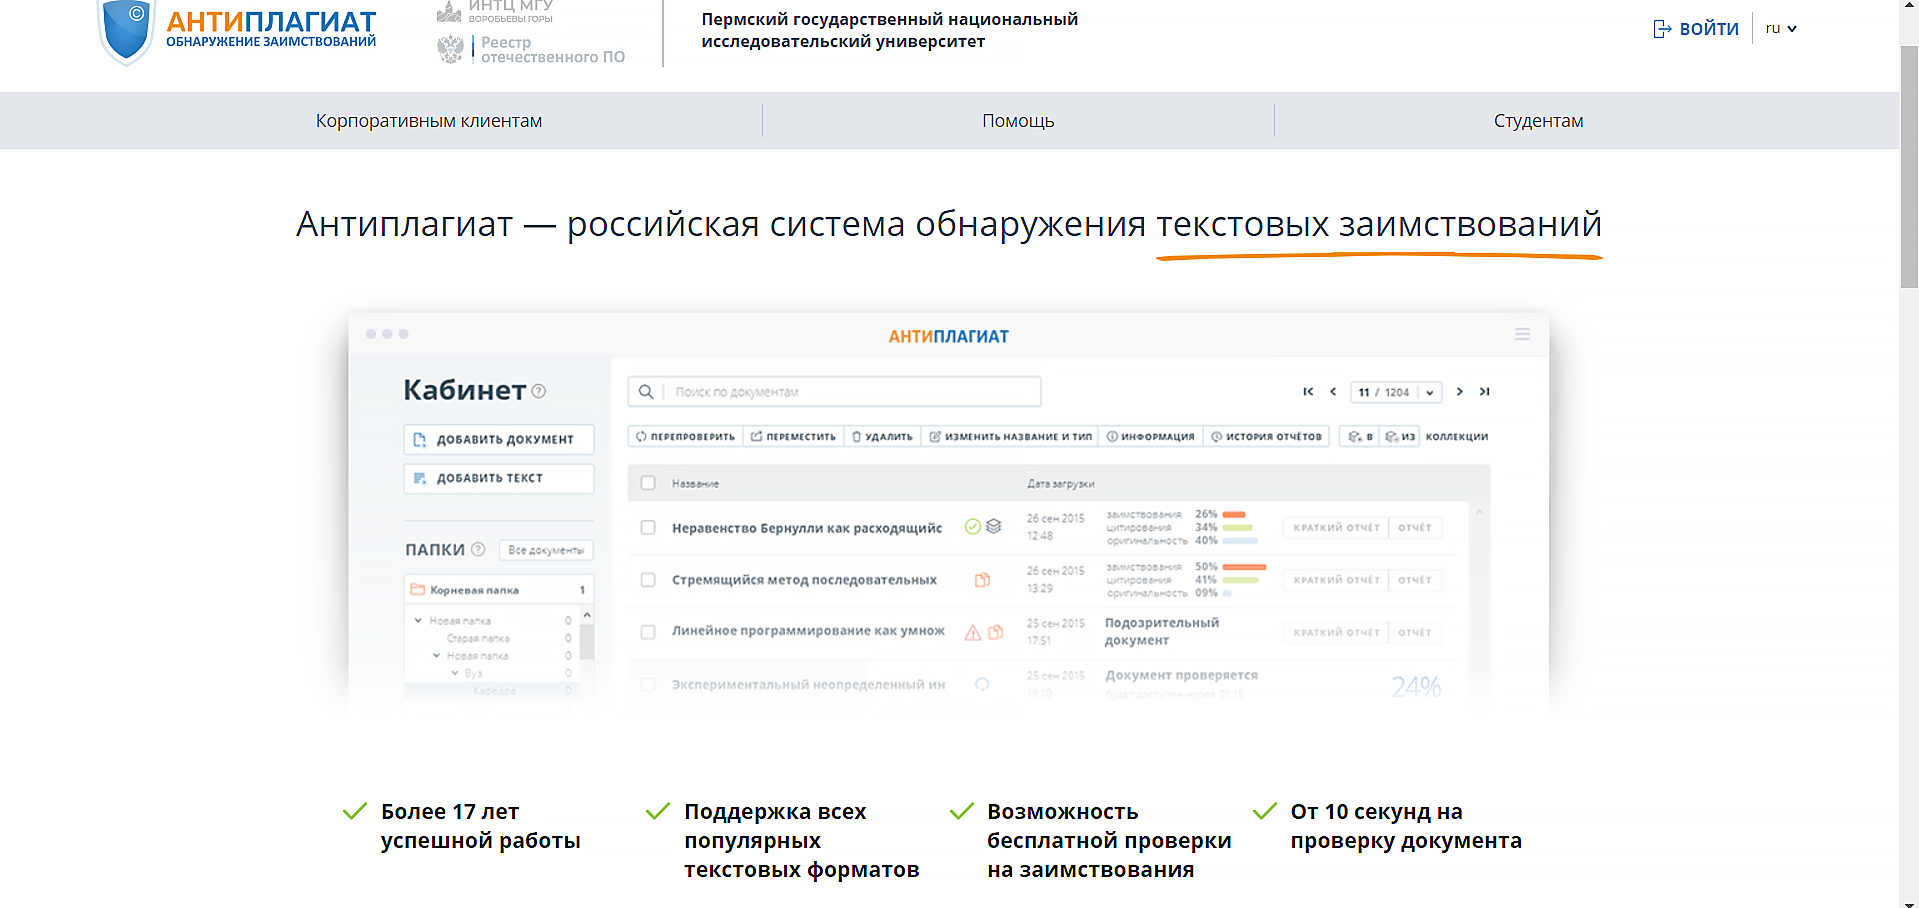Click the Папки help question icon
The height and width of the screenshot is (908, 1919).
478,549
